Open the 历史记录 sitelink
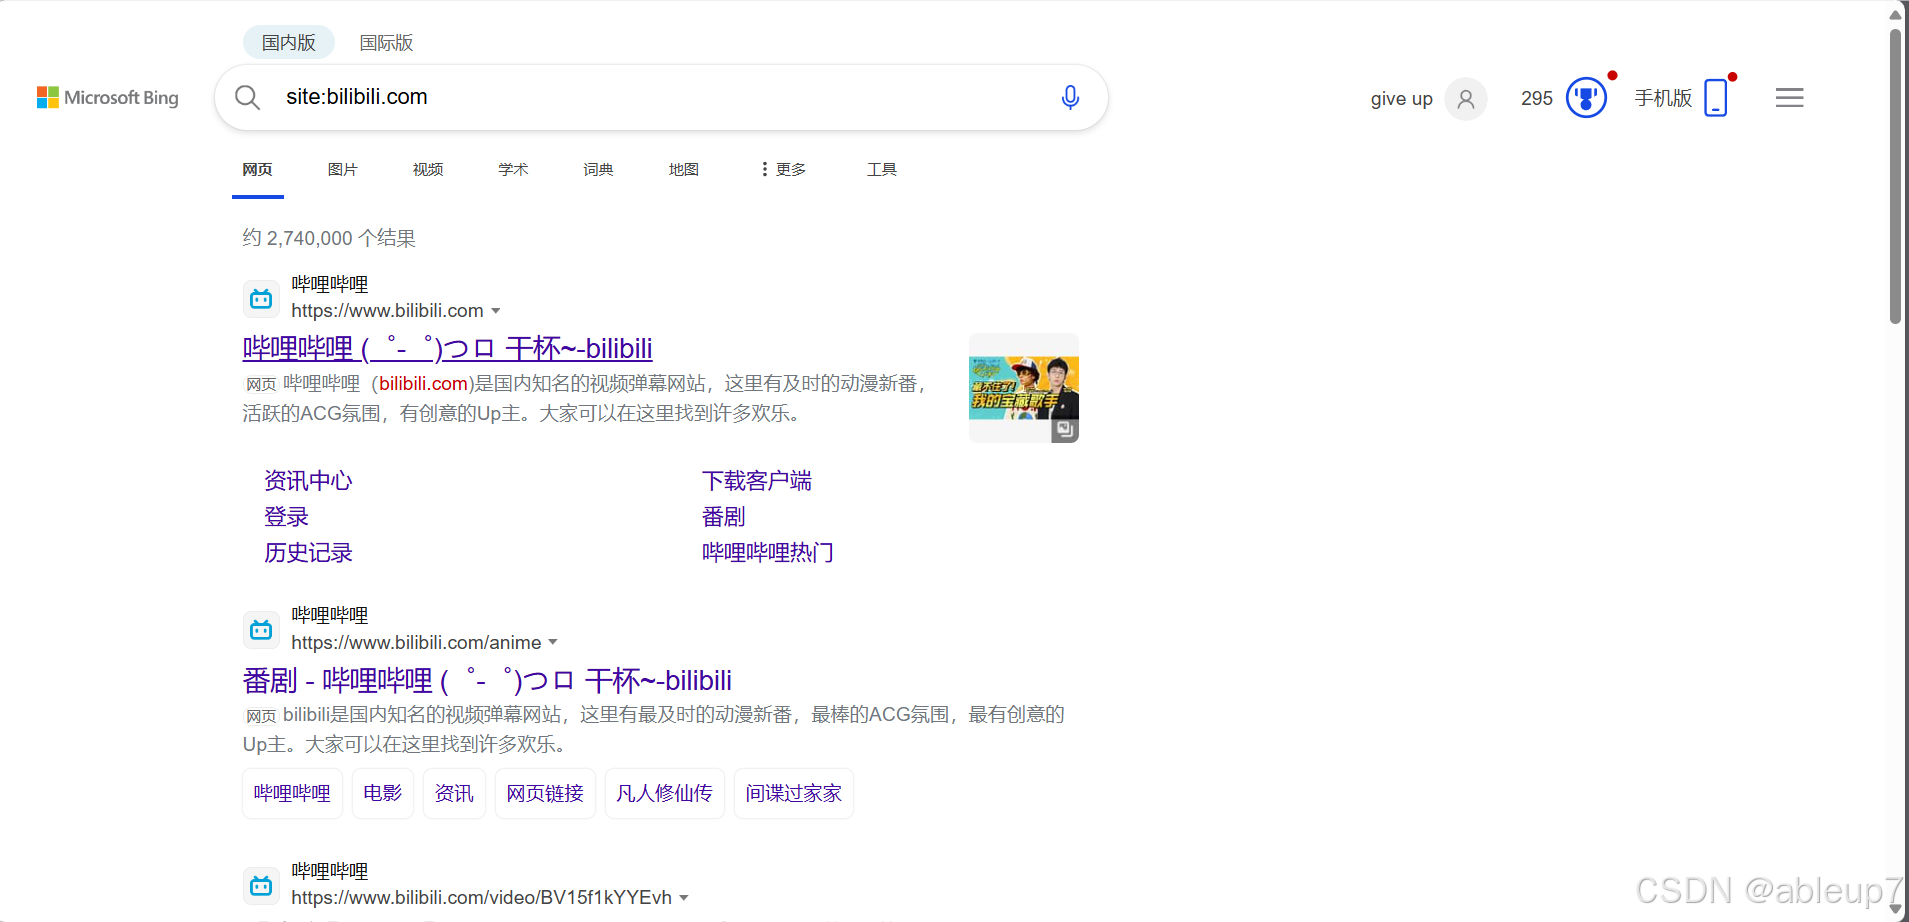Image resolution: width=1909 pixels, height=922 pixels. click(x=308, y=553)
